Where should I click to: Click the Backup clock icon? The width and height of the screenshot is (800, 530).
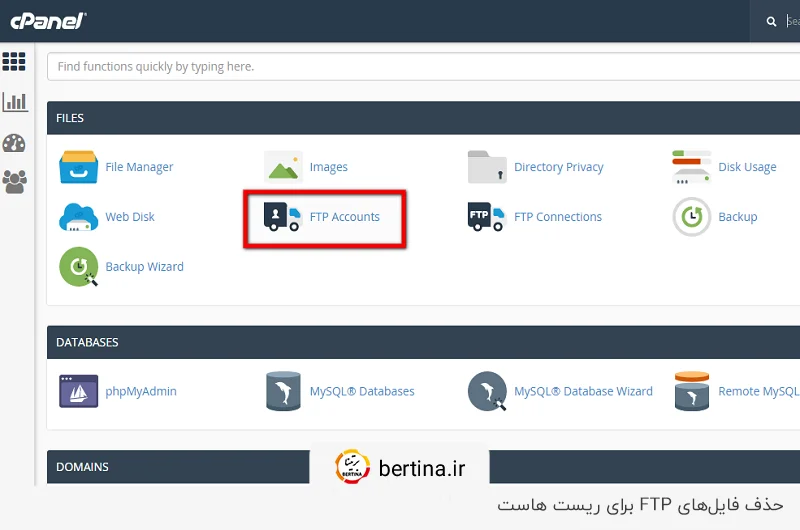click(692, 217)
